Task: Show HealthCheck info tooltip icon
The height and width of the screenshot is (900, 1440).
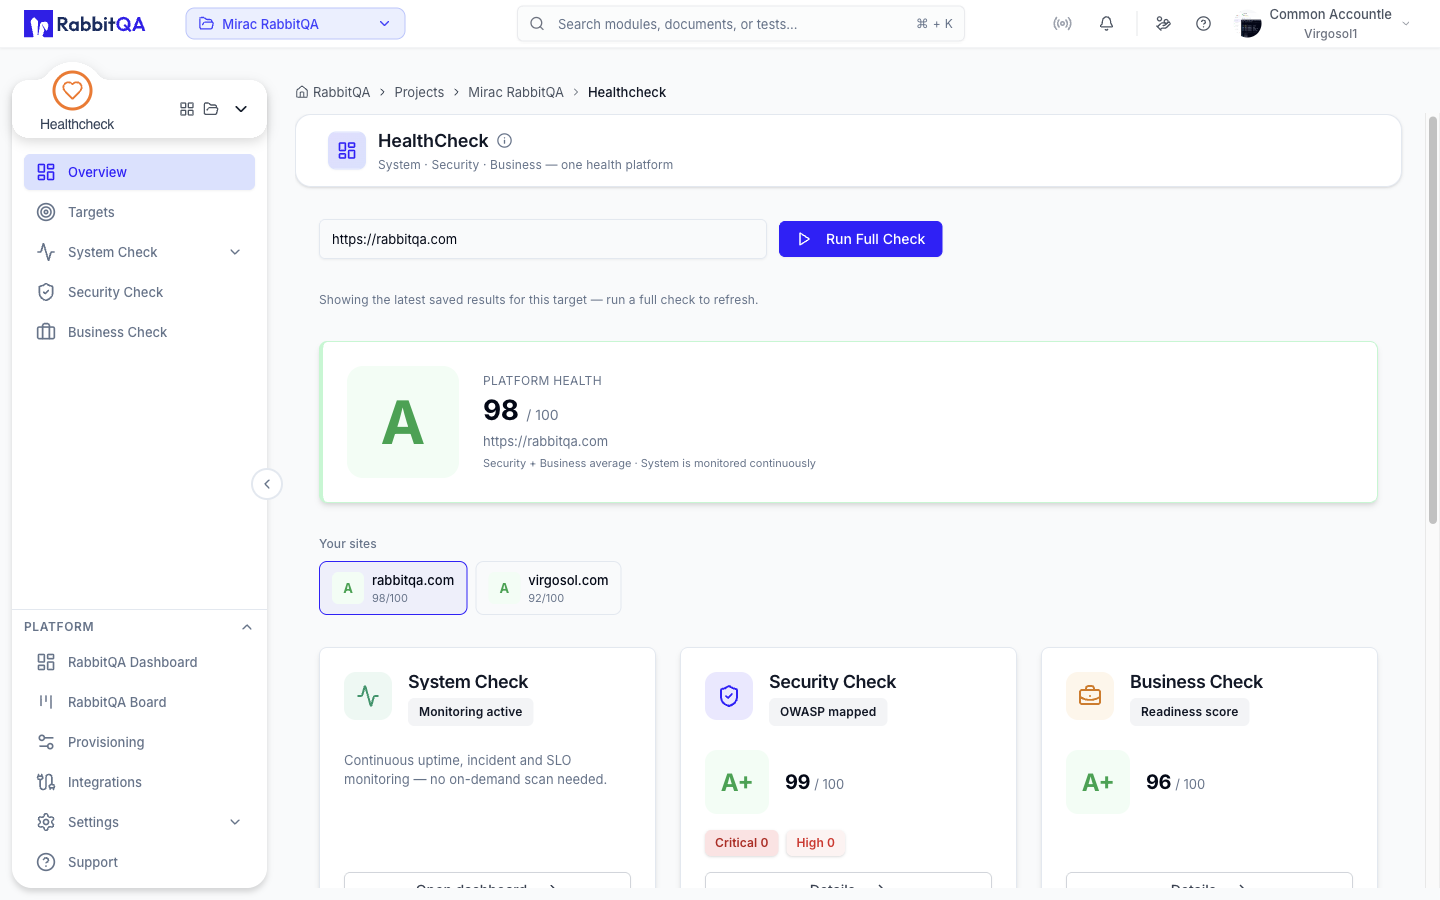Action: [505, 141]
